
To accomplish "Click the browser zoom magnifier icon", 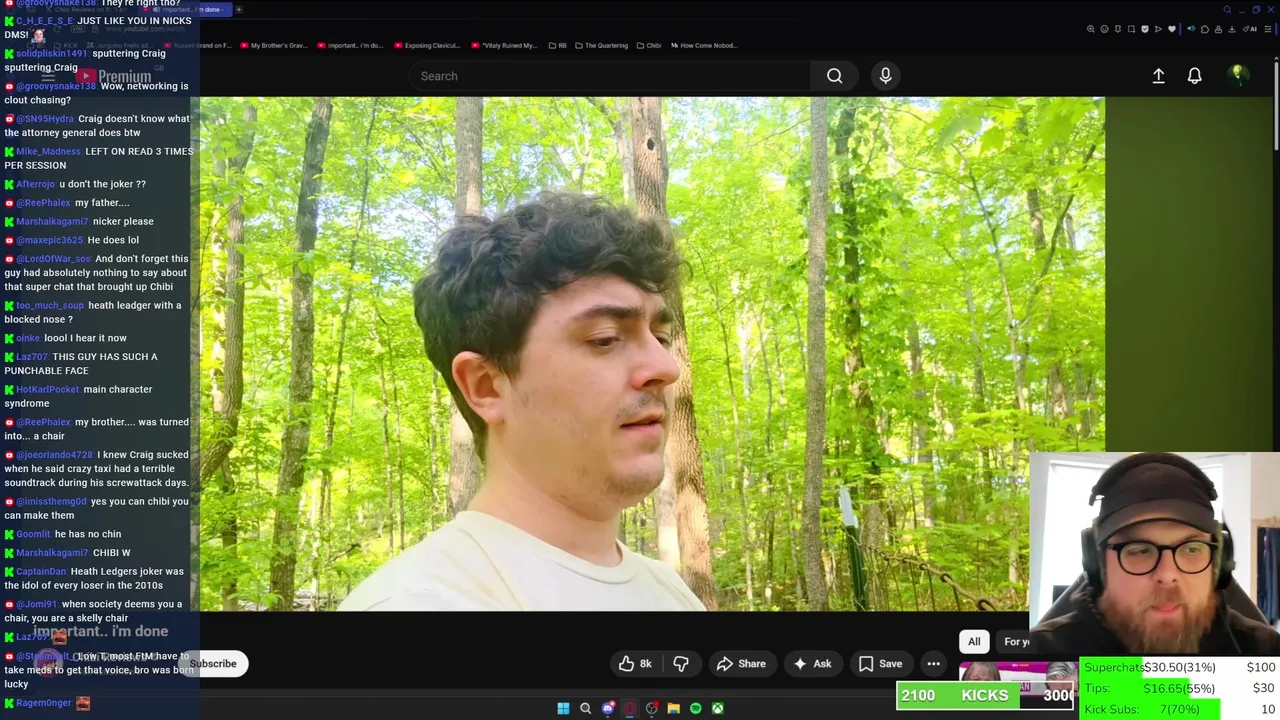I will click(x=1091, y=29).
